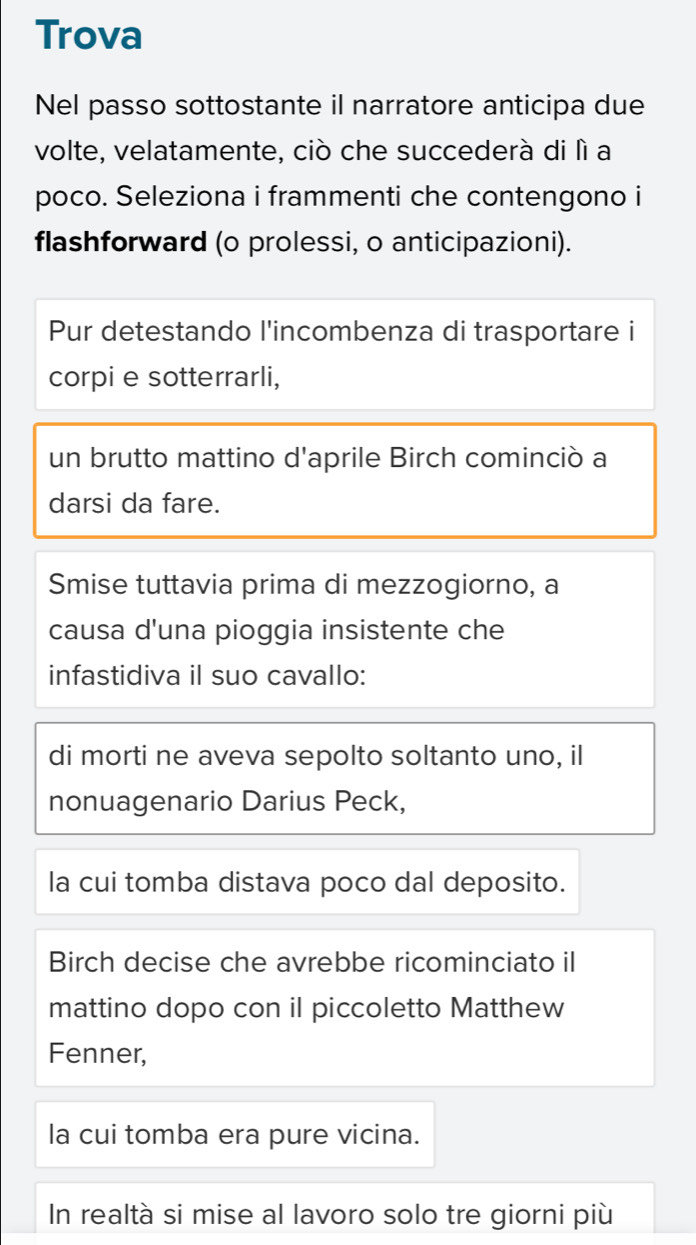Select "la cui tomba distava poco dal deposito"
Screen dimensions: 696x1245
click(x=307, y=882)
